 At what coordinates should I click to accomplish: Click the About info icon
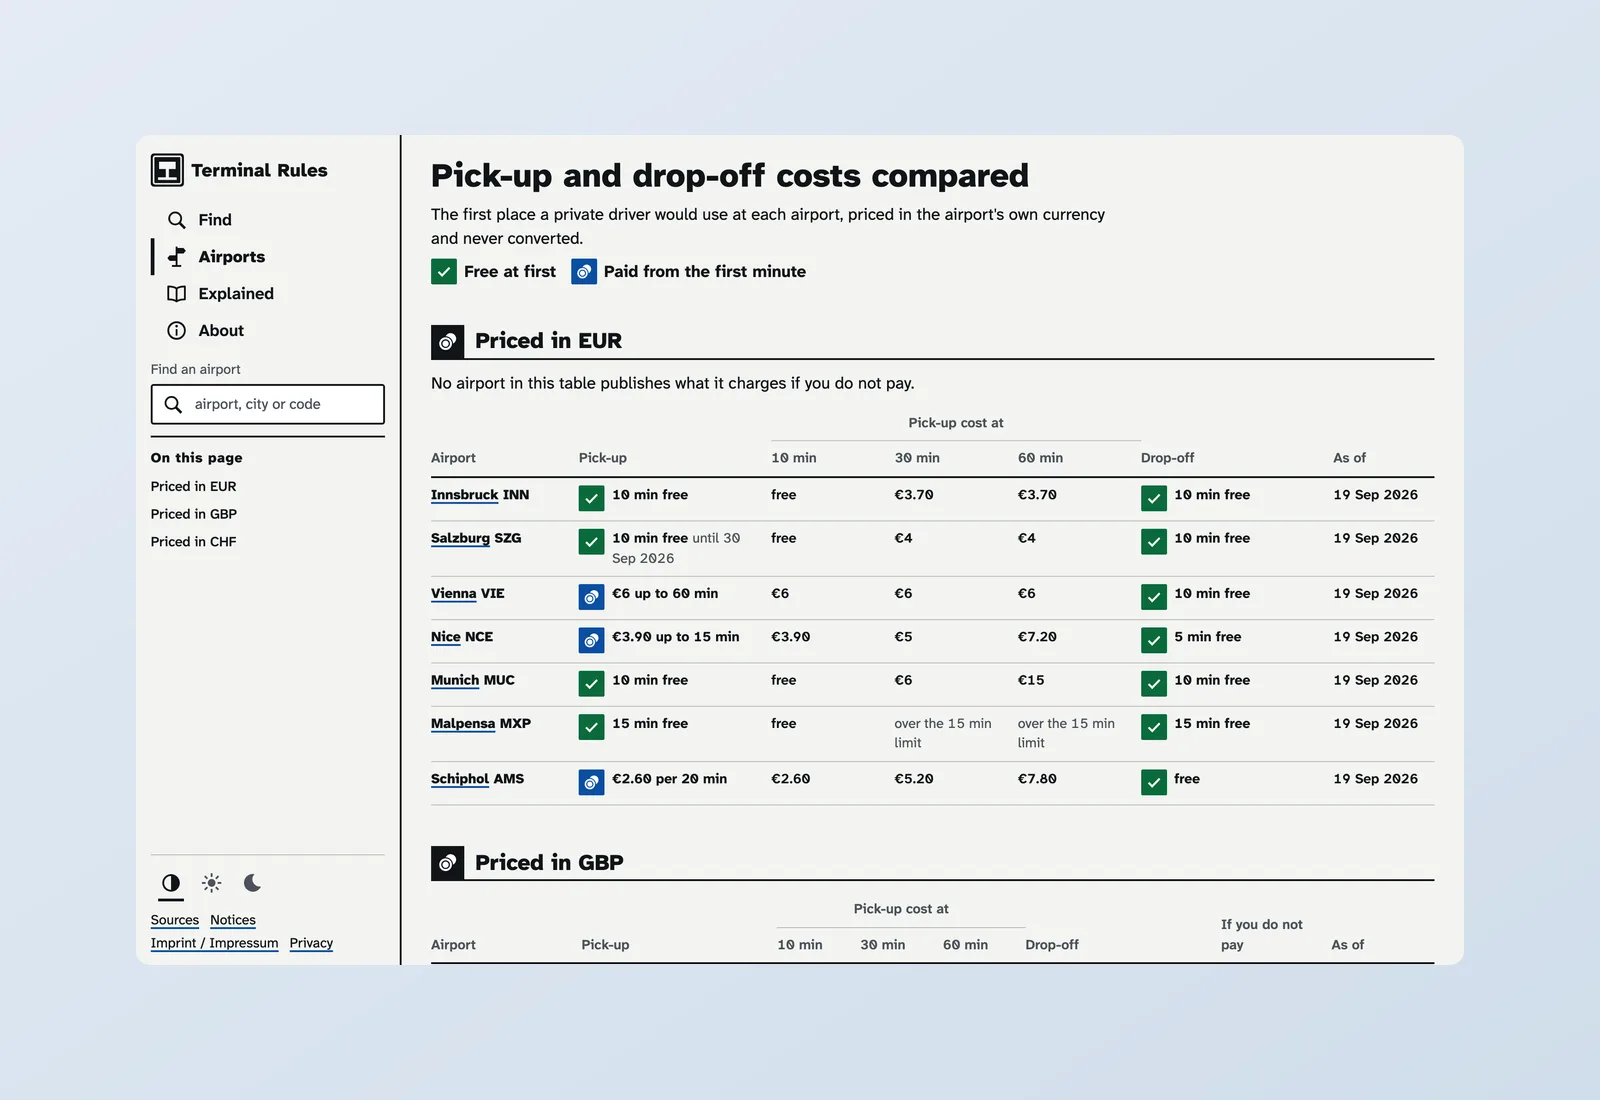176,331
